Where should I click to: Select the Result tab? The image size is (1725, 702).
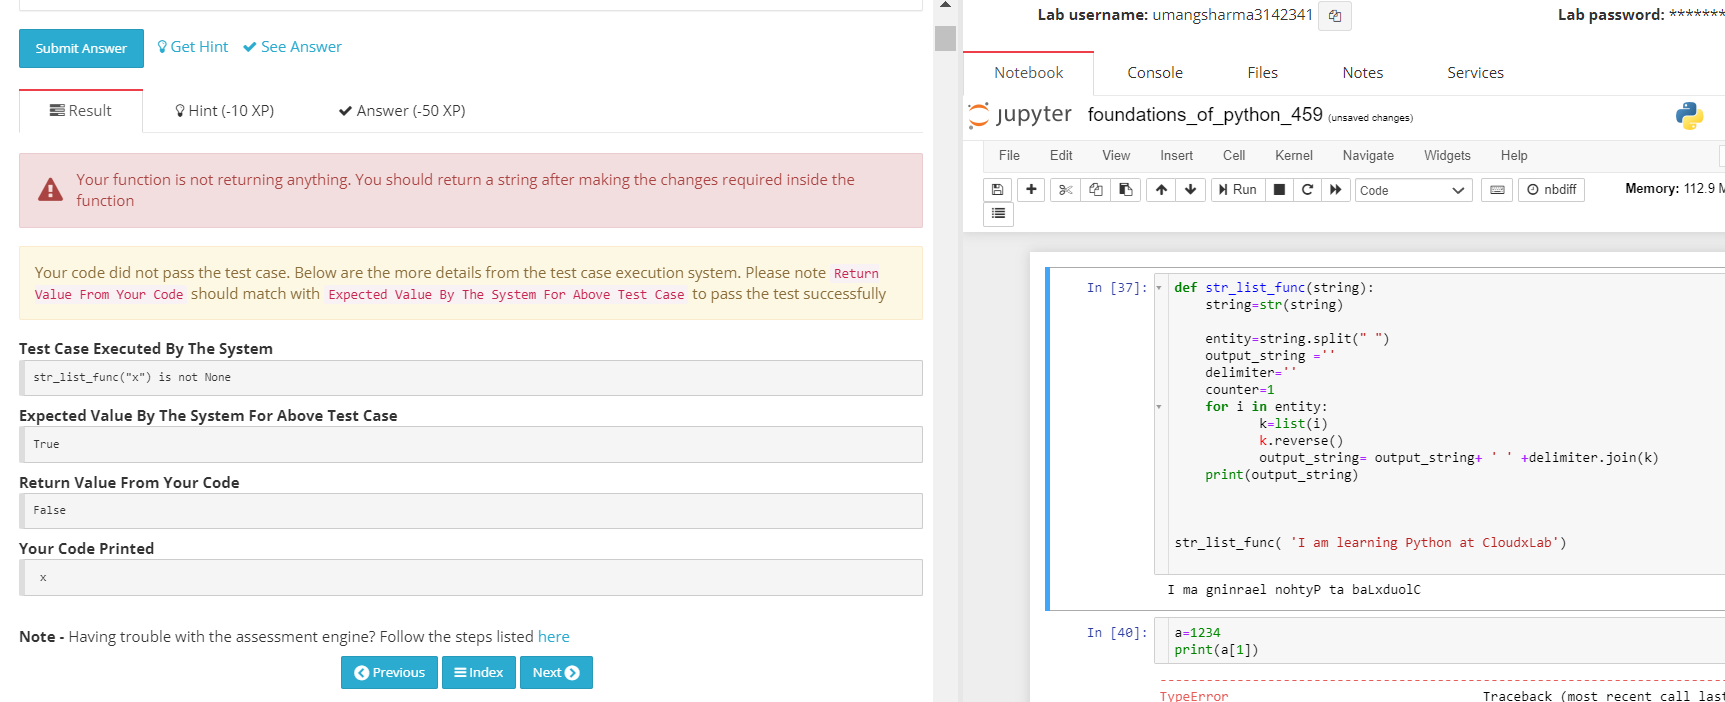tap(81, 111)
